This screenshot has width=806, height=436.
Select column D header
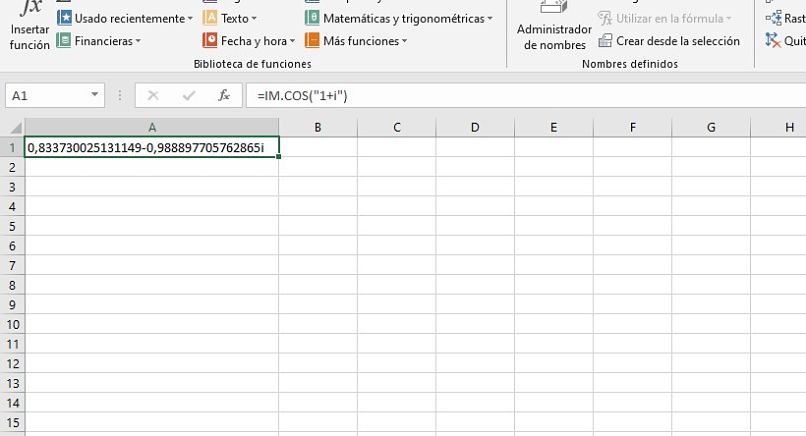click(x=475, y=128)
